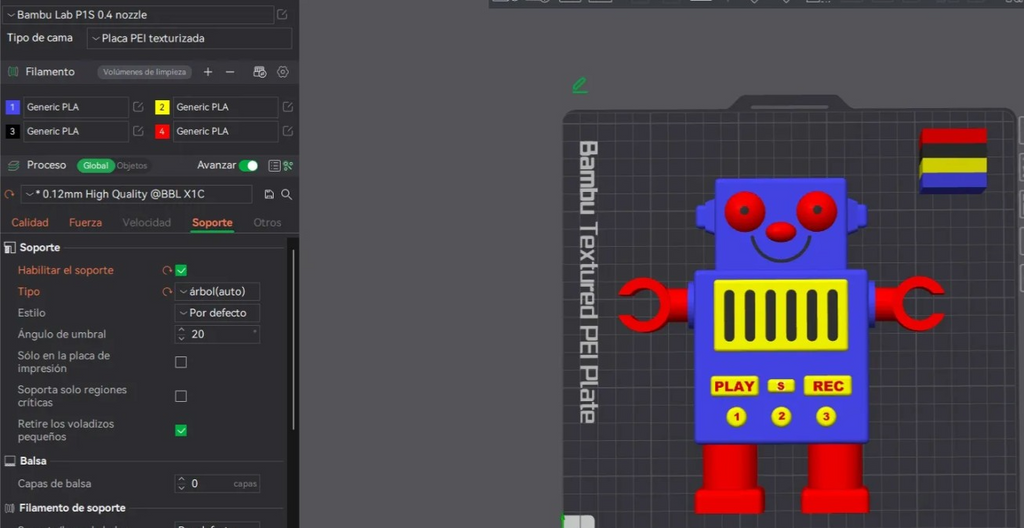Screen dimensions: 1024x528
Task: Open filament 2 Generic PLA dropdown
Action: (x=225, y=107)
